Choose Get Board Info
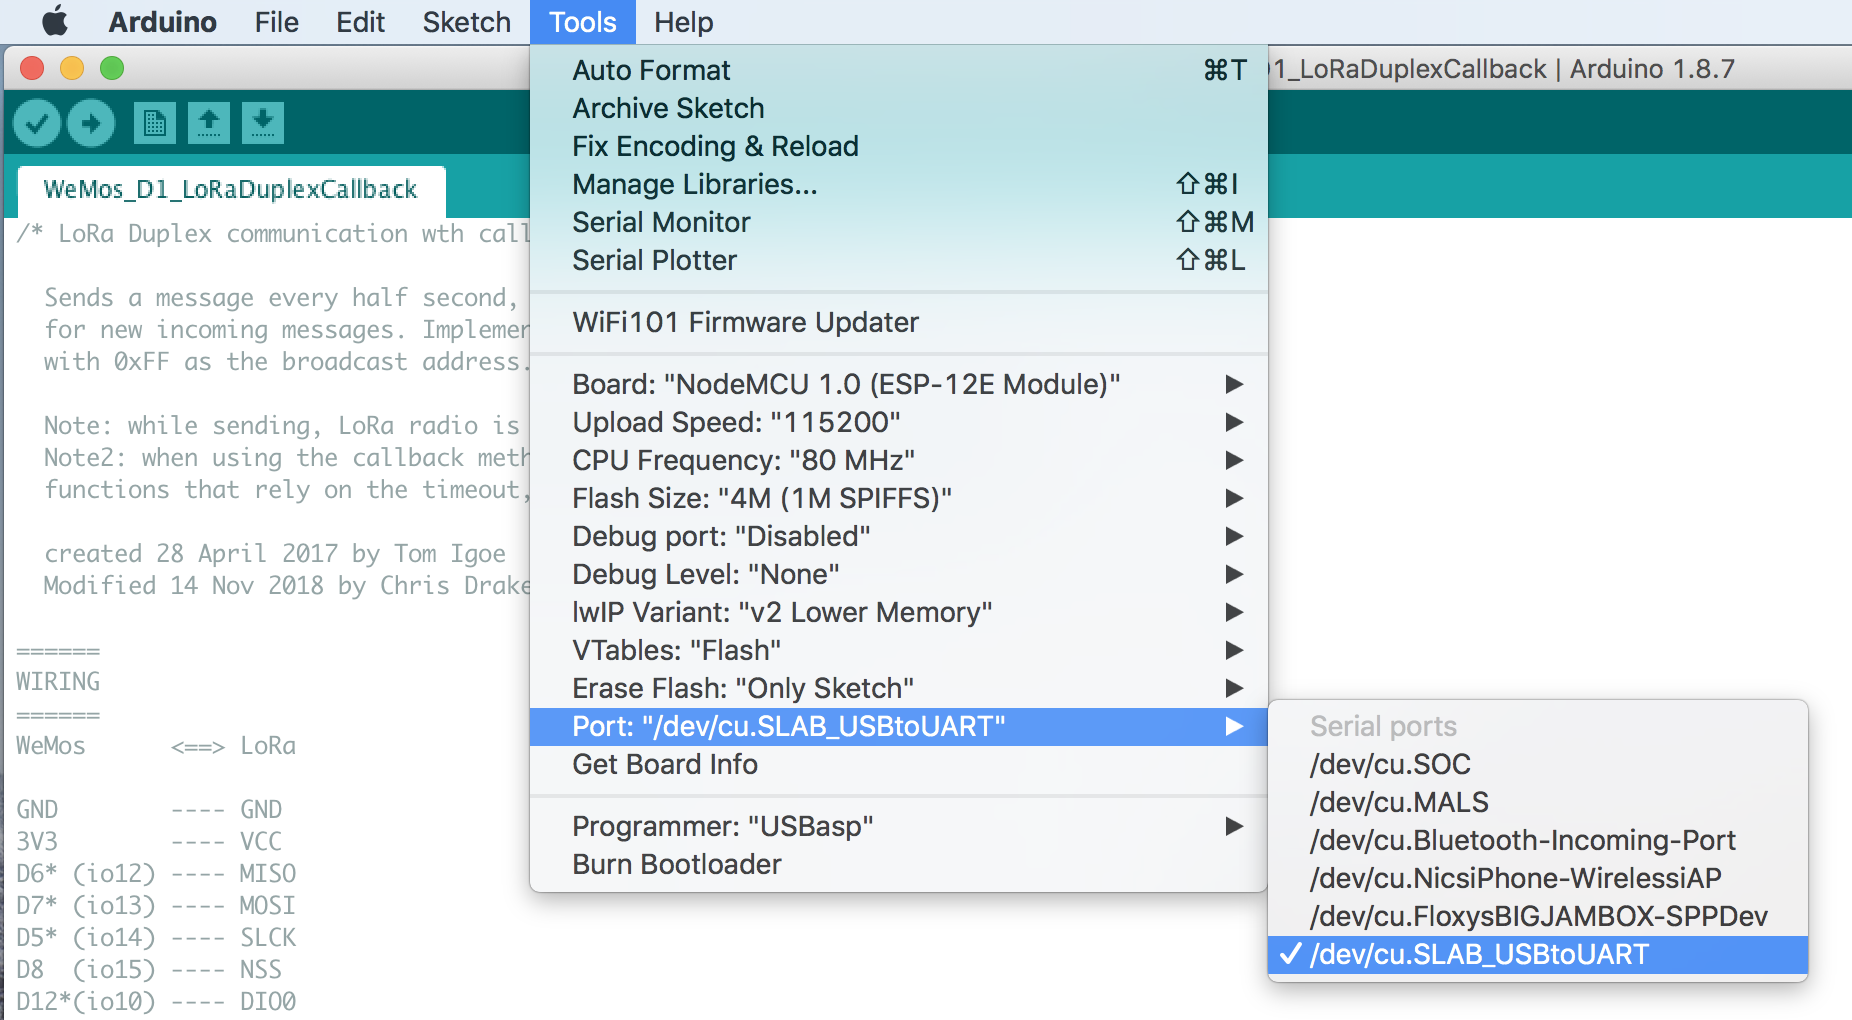The image size is (1852, 1020). 898,764
